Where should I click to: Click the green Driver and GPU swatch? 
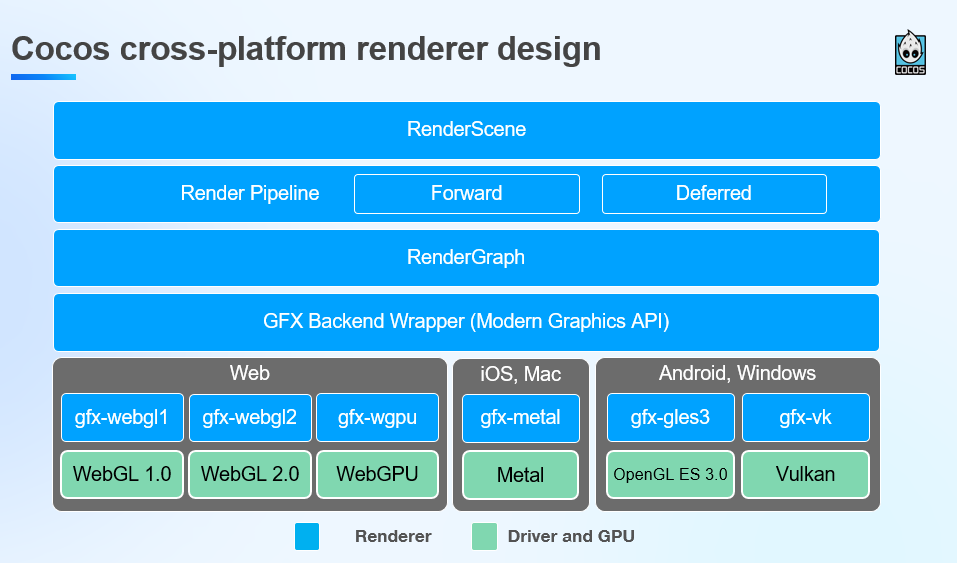pos(485,536)
